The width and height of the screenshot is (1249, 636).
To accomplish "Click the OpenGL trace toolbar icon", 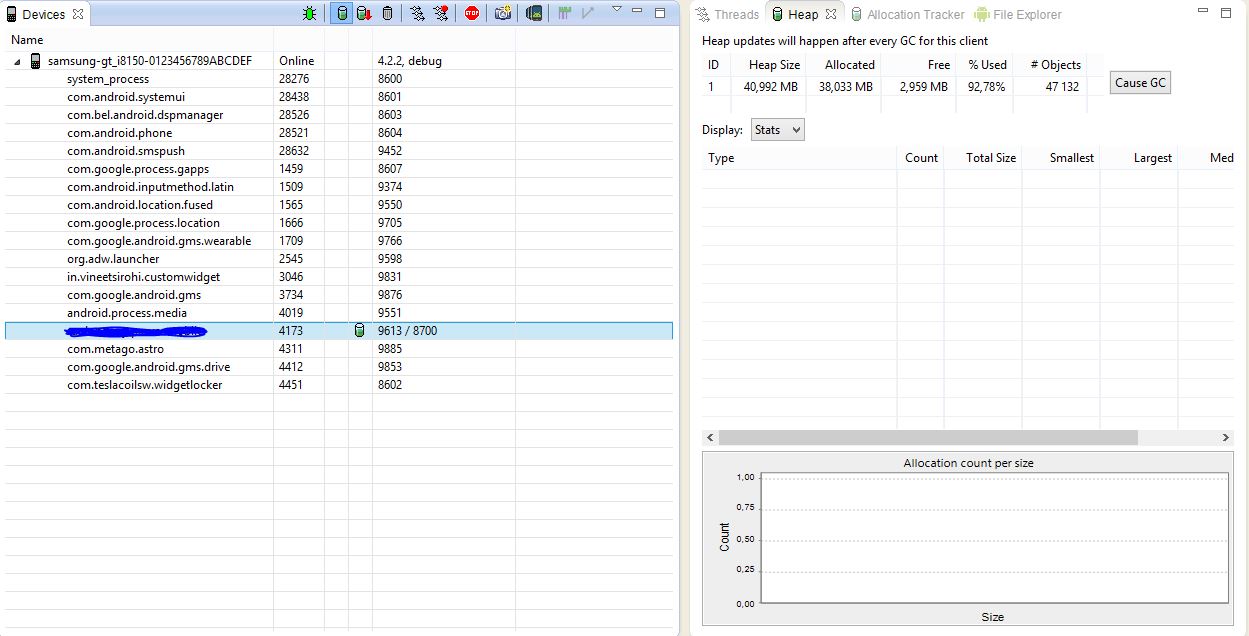I will (588, 13).
